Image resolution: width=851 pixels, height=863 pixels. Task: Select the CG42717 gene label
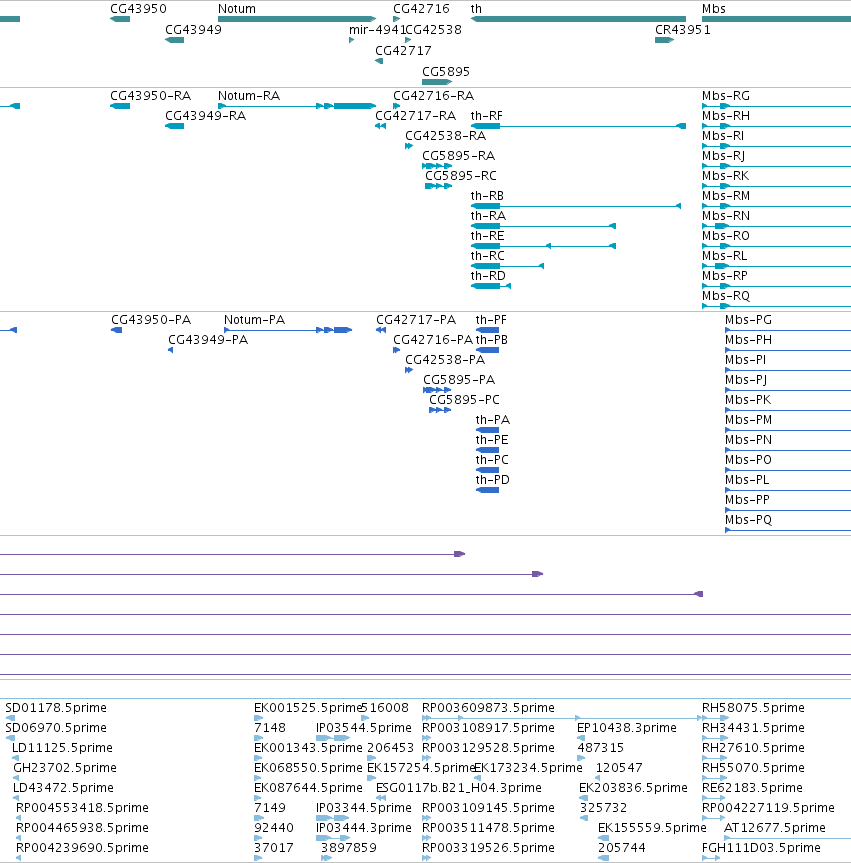pos(403,51)
